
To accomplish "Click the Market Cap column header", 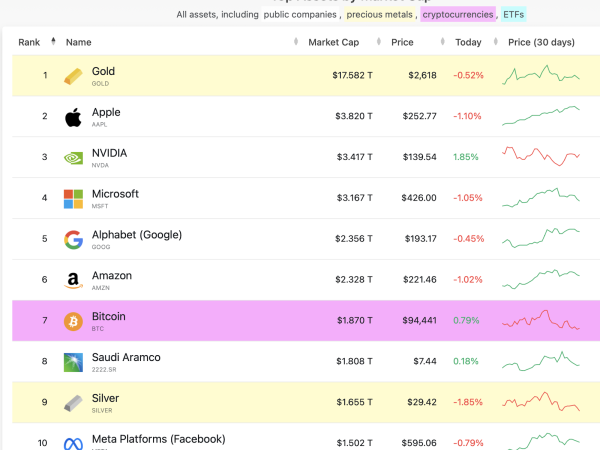I will tap(334, 42).
